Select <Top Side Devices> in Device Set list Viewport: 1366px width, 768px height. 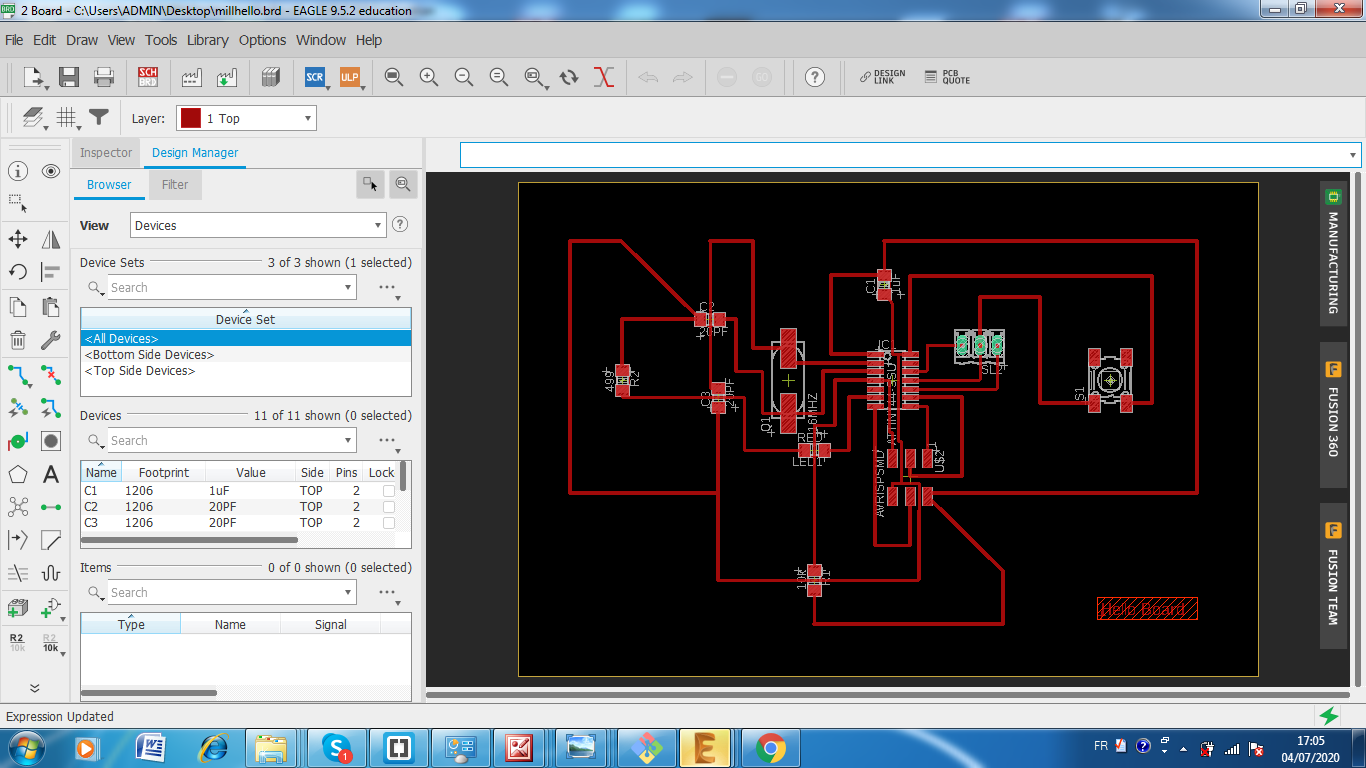pyautogui.click(x=140, y=371)
